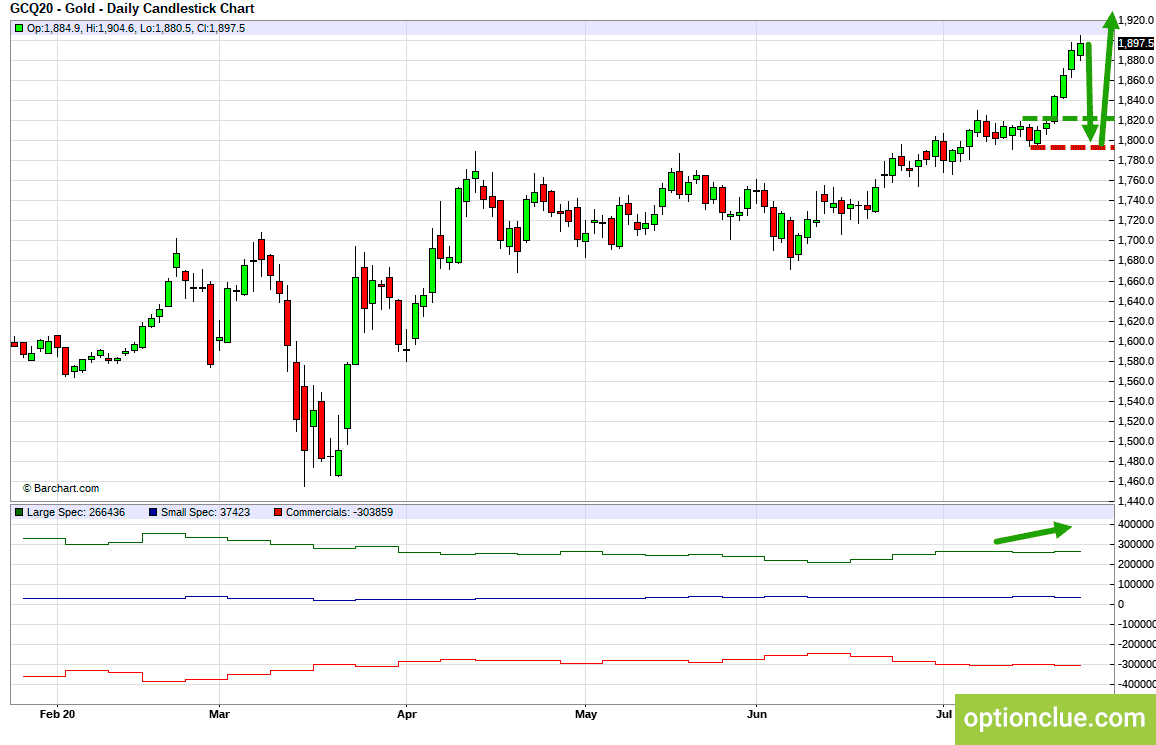Viewport: 1156px width, 745px height.
Task: Click the -300000 positions axis label
Action: (x=1136, y=664)
